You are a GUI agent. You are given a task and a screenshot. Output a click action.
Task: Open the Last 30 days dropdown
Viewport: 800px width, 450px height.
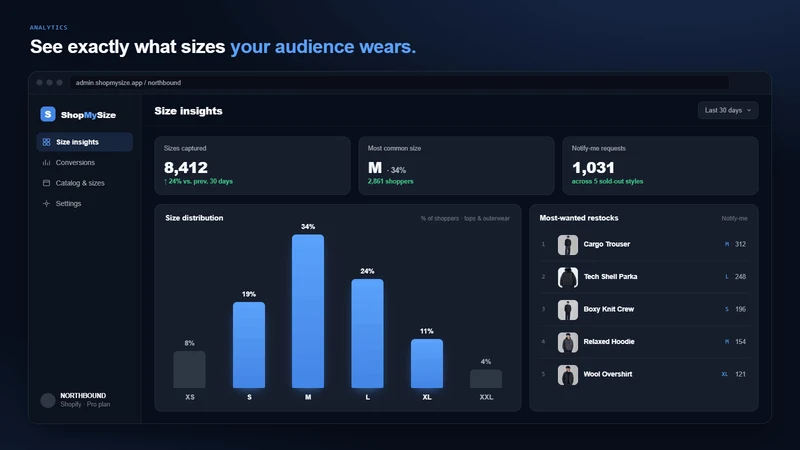tap(728, 110)
